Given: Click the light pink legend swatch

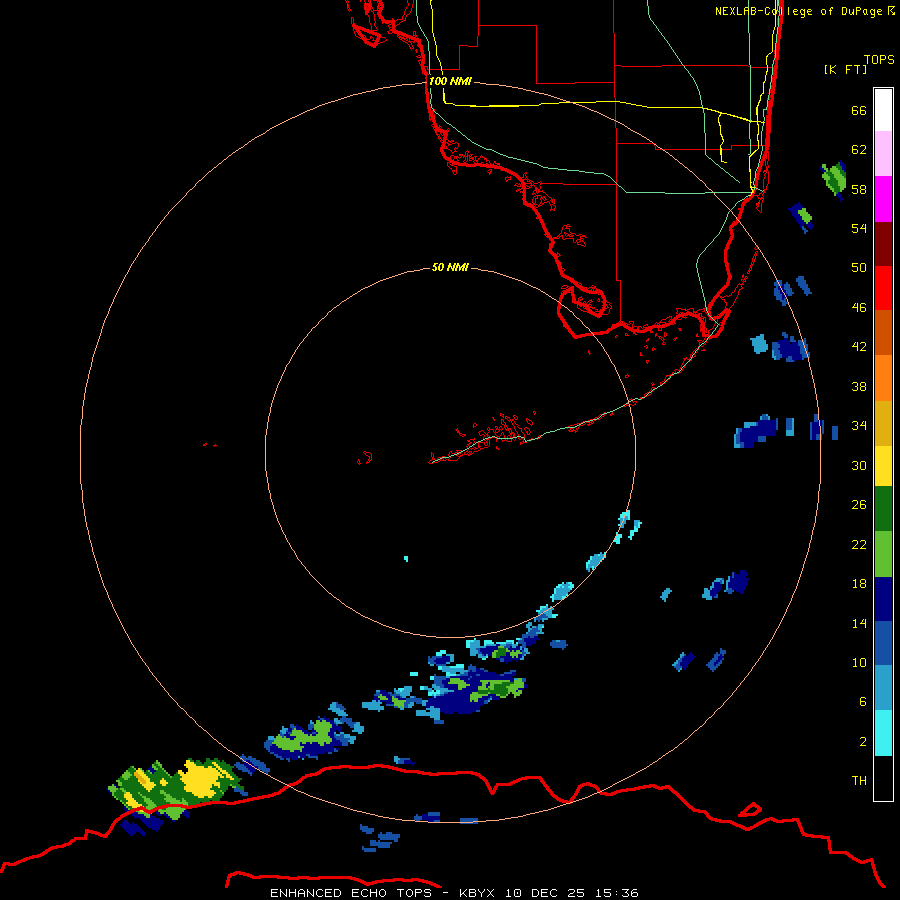Looking at the screenshot, I should 883,154.
